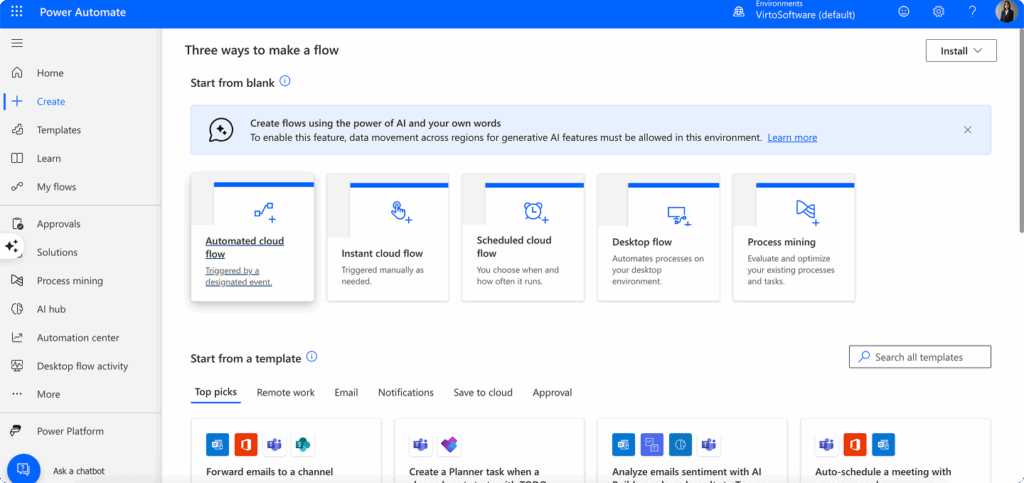Open the Learn more link

(792, 138)
